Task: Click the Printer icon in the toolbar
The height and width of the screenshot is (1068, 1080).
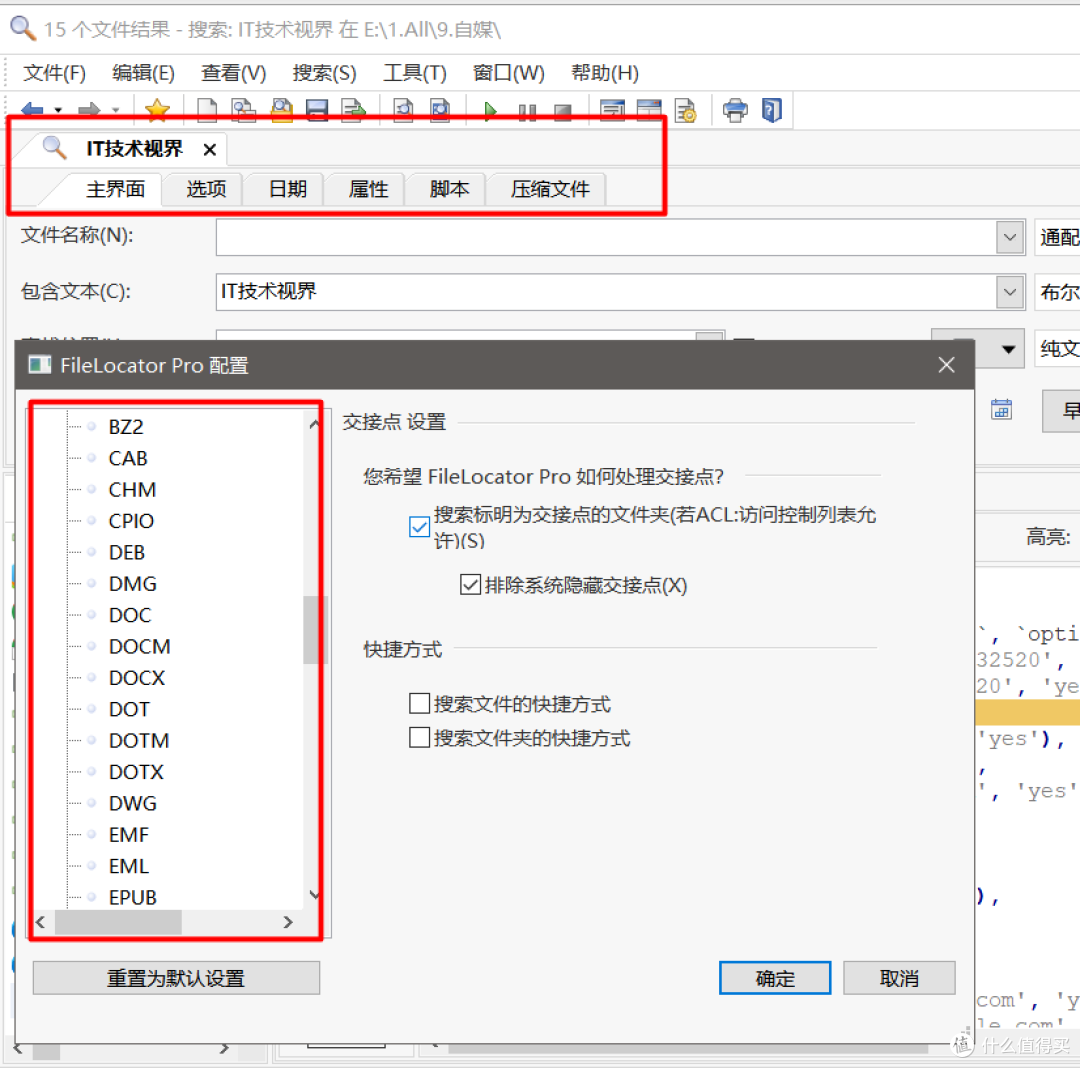Action: [735, 110]
